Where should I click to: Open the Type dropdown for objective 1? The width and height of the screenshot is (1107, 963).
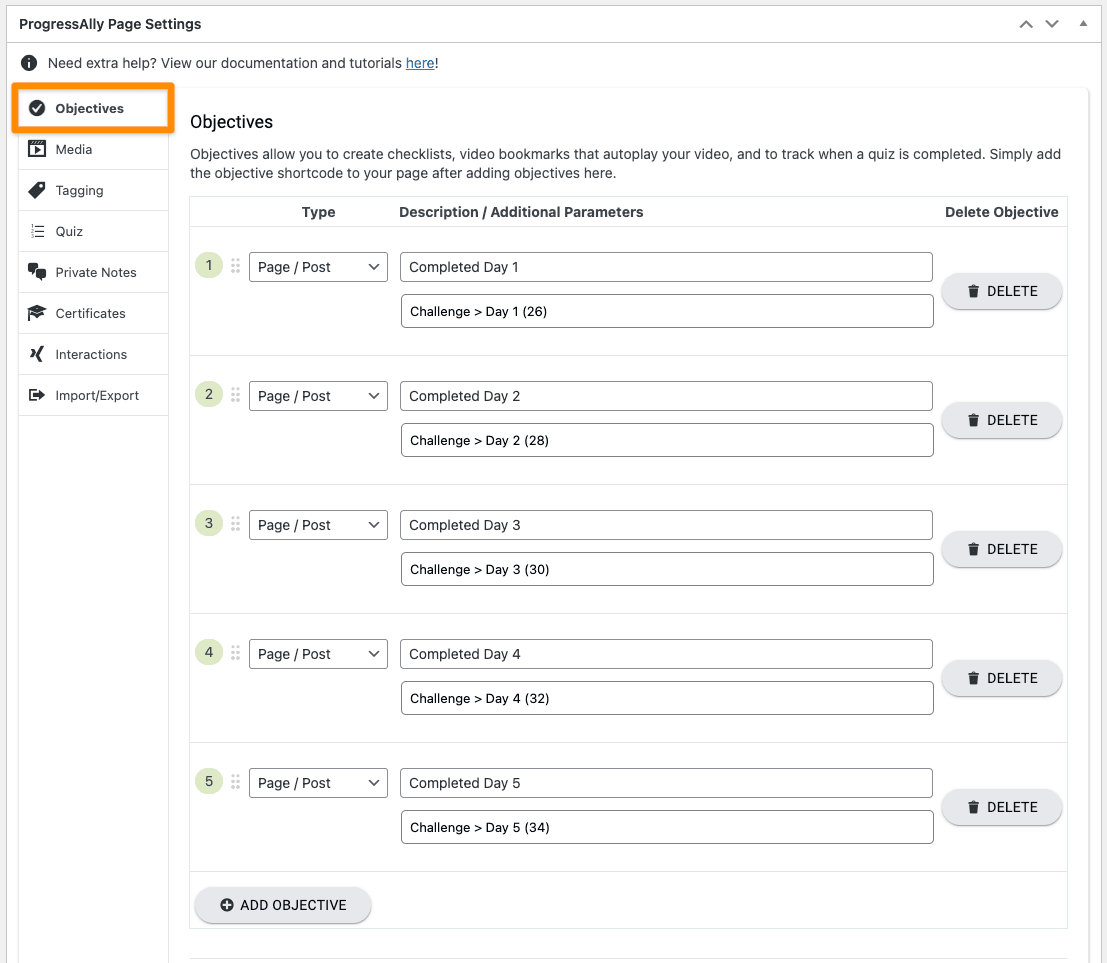point(318,266)
